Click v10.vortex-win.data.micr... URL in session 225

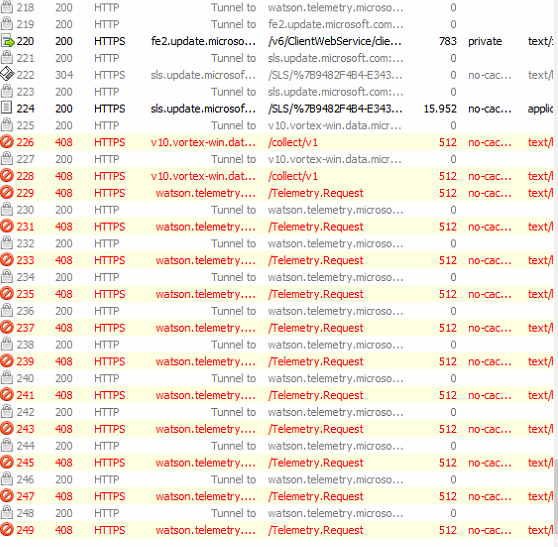pyautogui.click(x=335, y=125)
